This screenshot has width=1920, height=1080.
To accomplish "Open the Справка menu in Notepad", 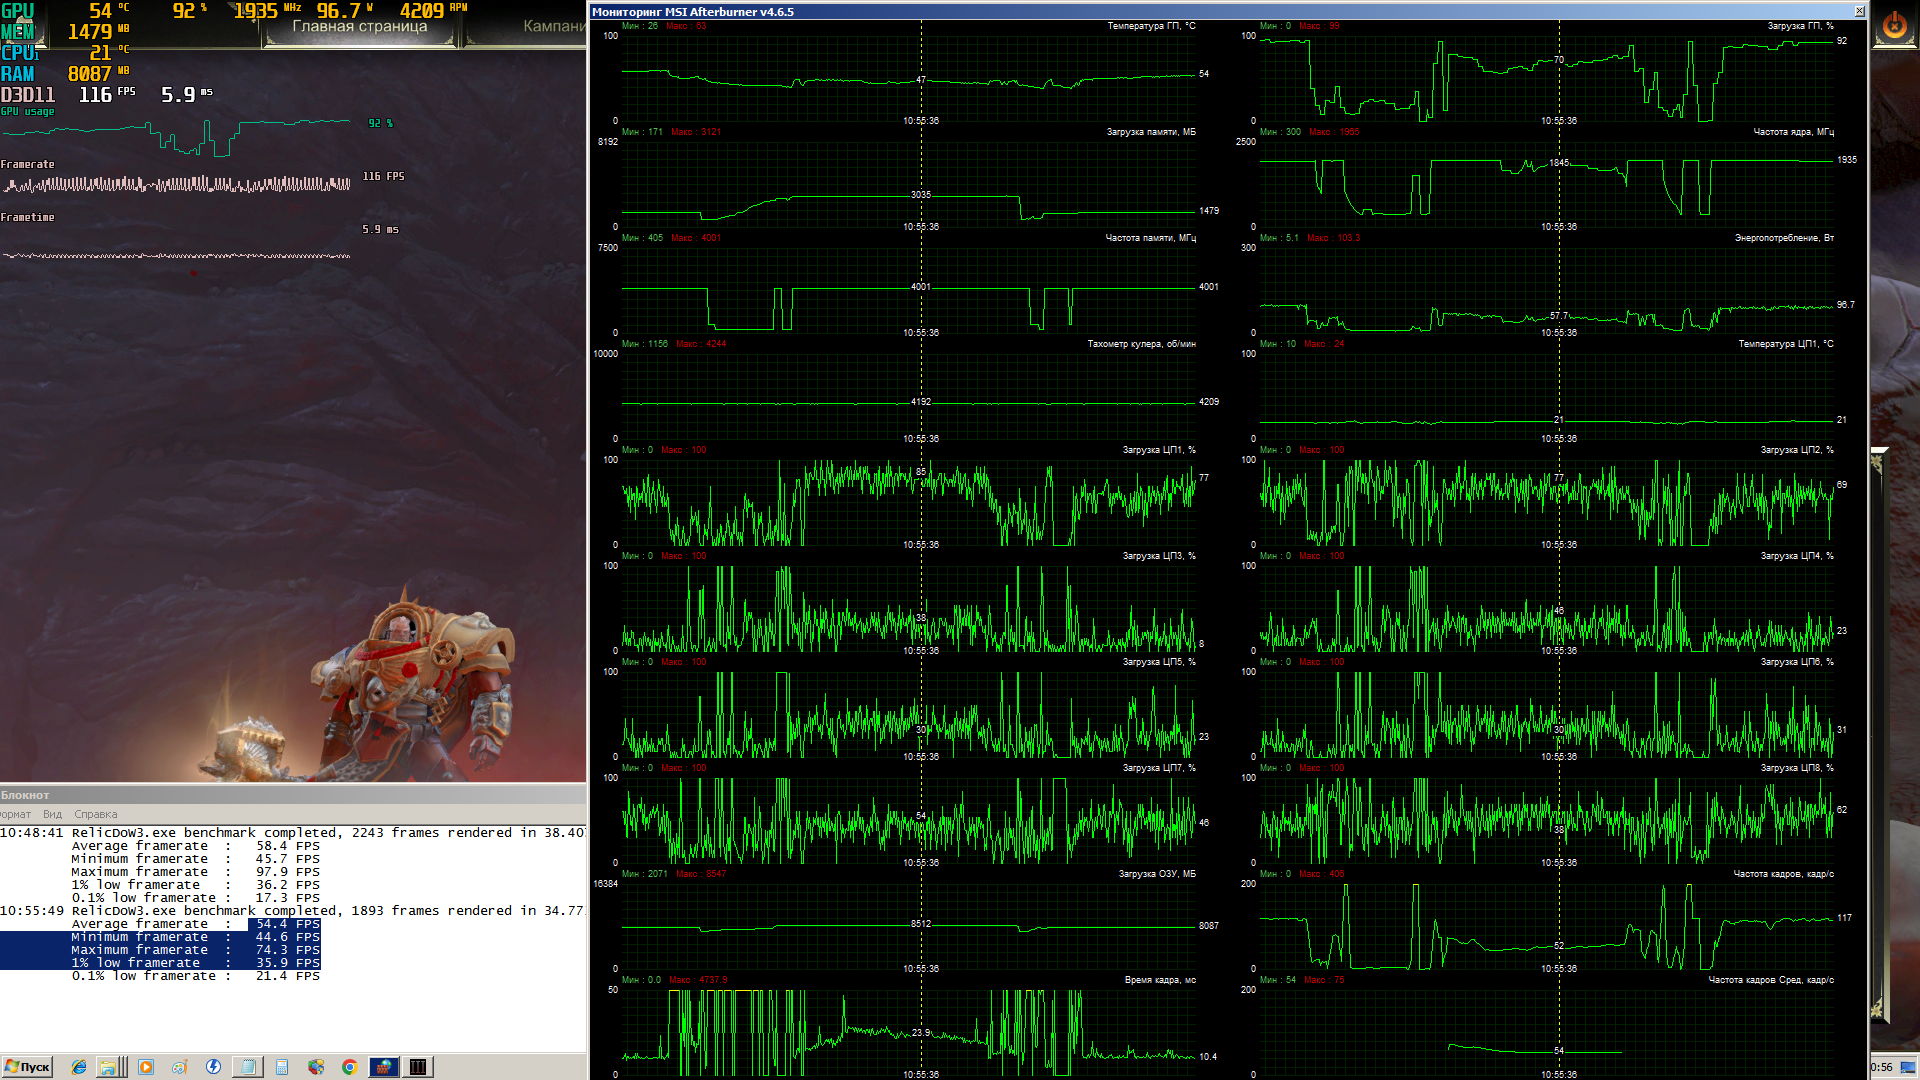I will 95,814.
